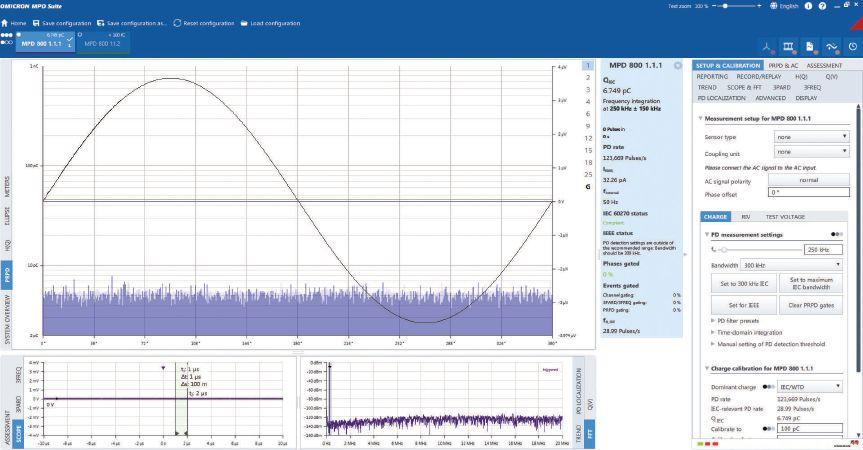Open the PD LOCALIZATION tab in right panel
Viewport: 863px width, 450px height.
click(x=722, y=98)
